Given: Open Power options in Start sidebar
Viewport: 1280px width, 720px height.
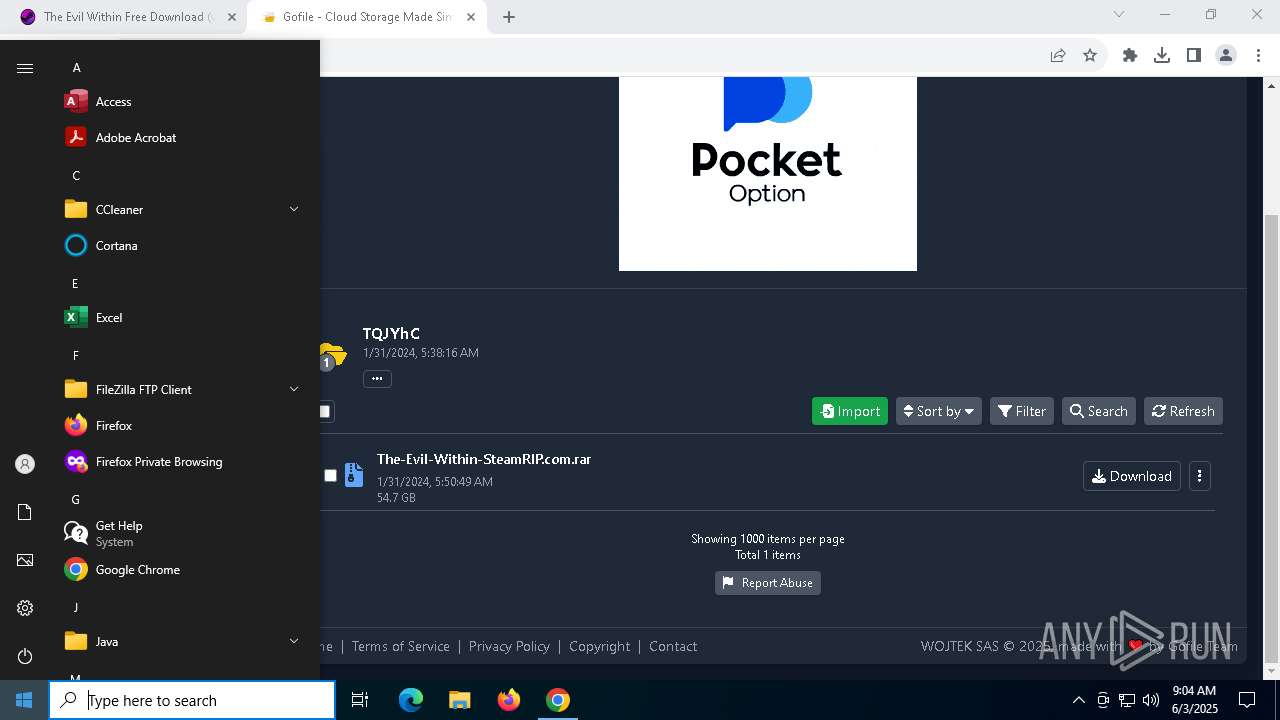Looking at the screenshot, I should tap(25, 656).
